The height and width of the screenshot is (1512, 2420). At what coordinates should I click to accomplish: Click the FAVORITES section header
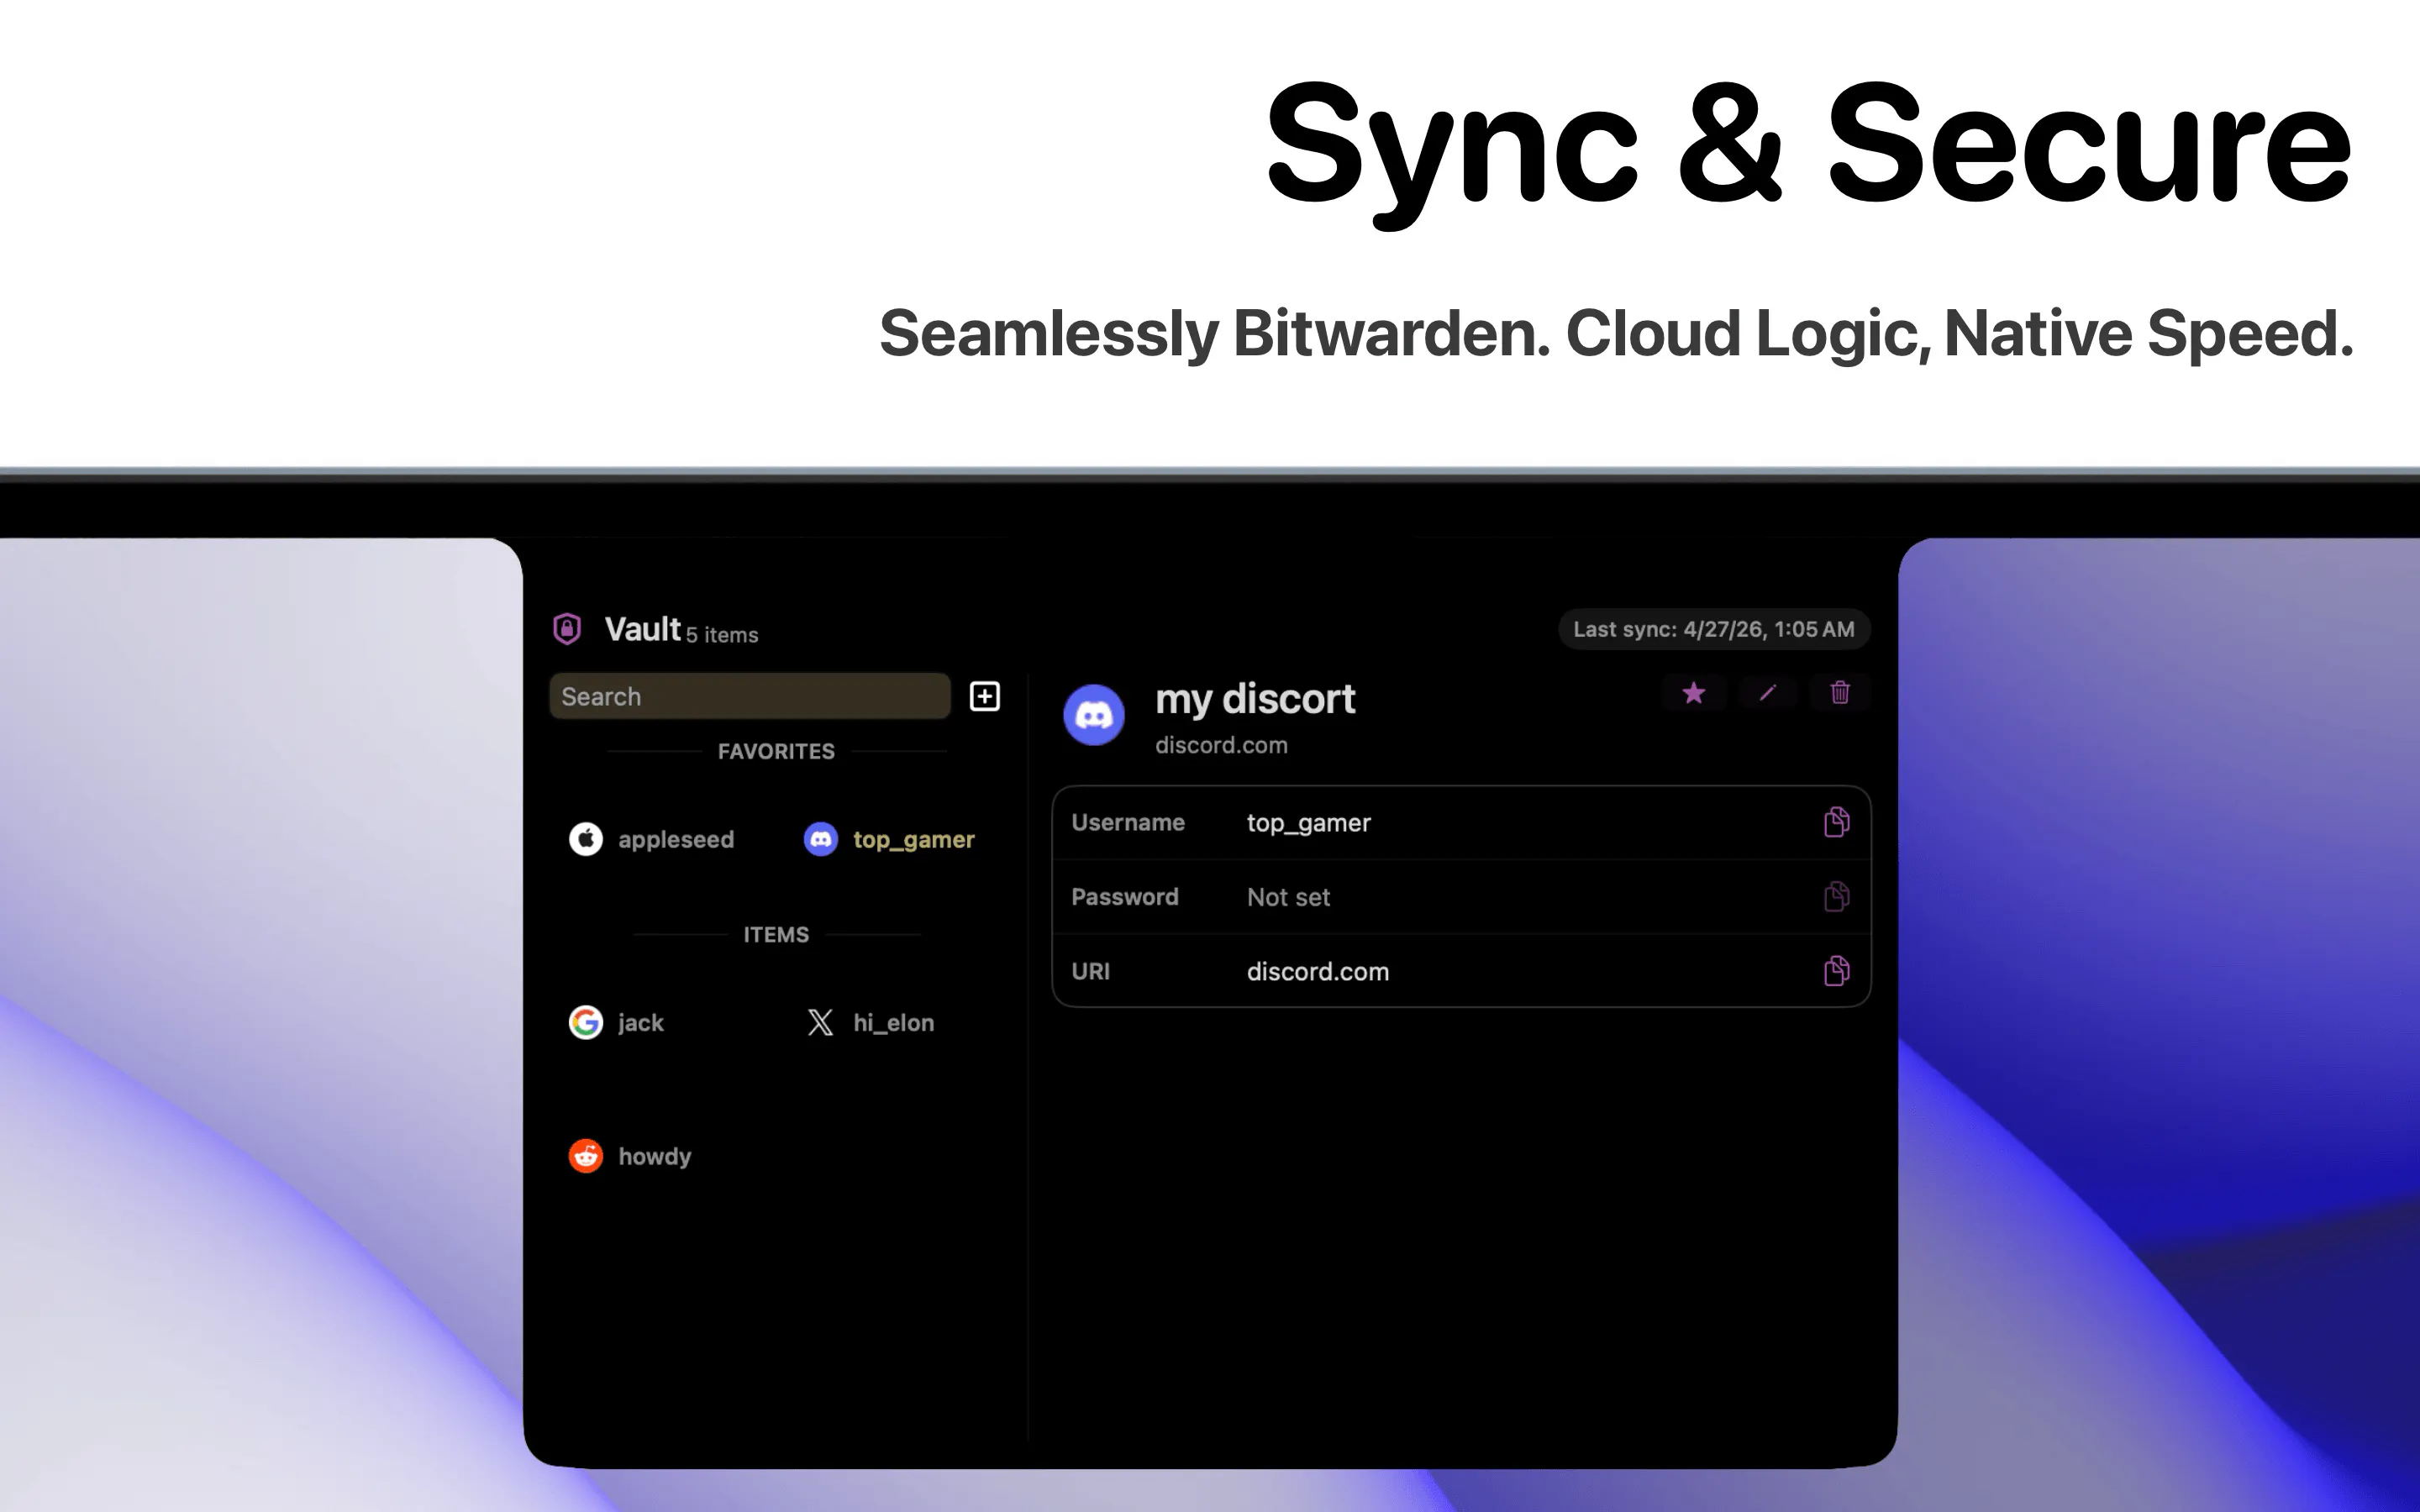(776, 751)
